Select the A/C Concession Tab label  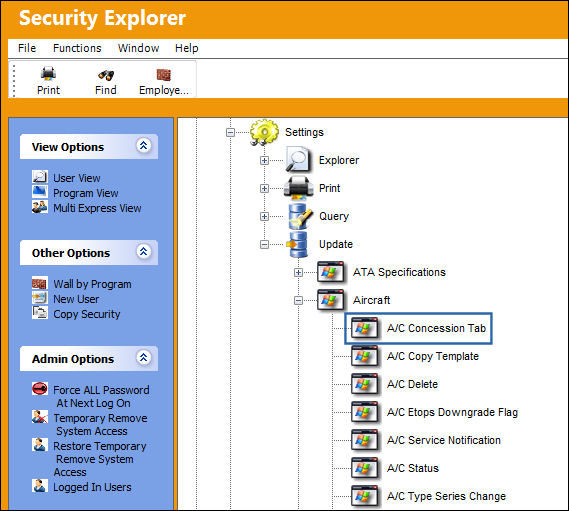click(436, 328)
